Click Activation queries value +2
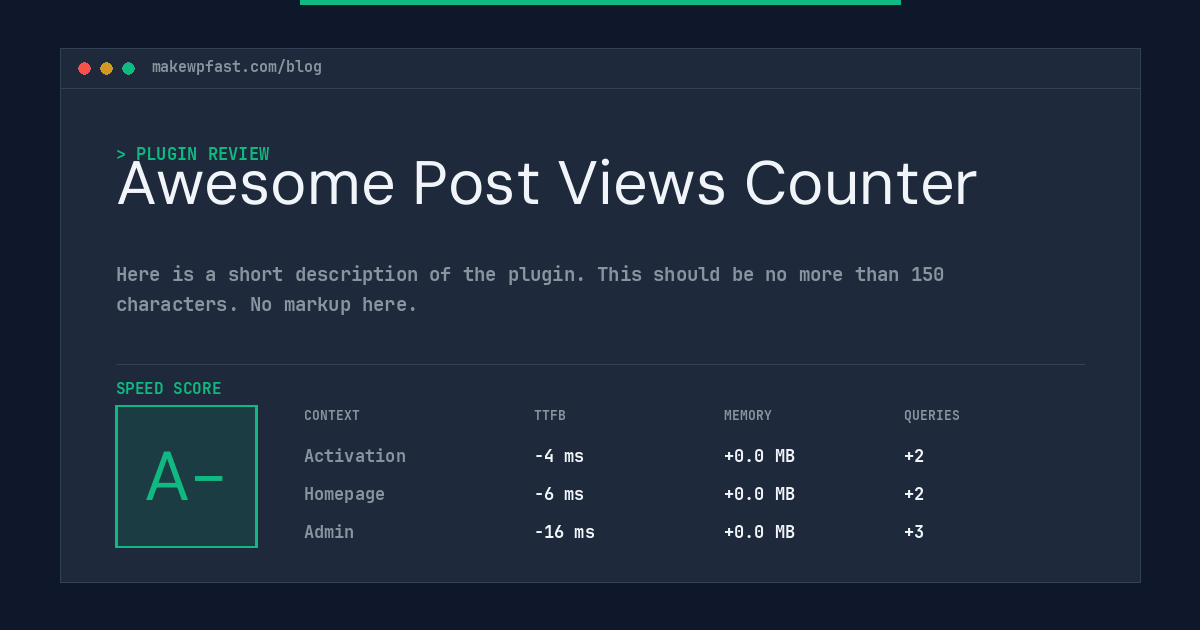The image size is (1200, 630). click(x=914, y=456)
